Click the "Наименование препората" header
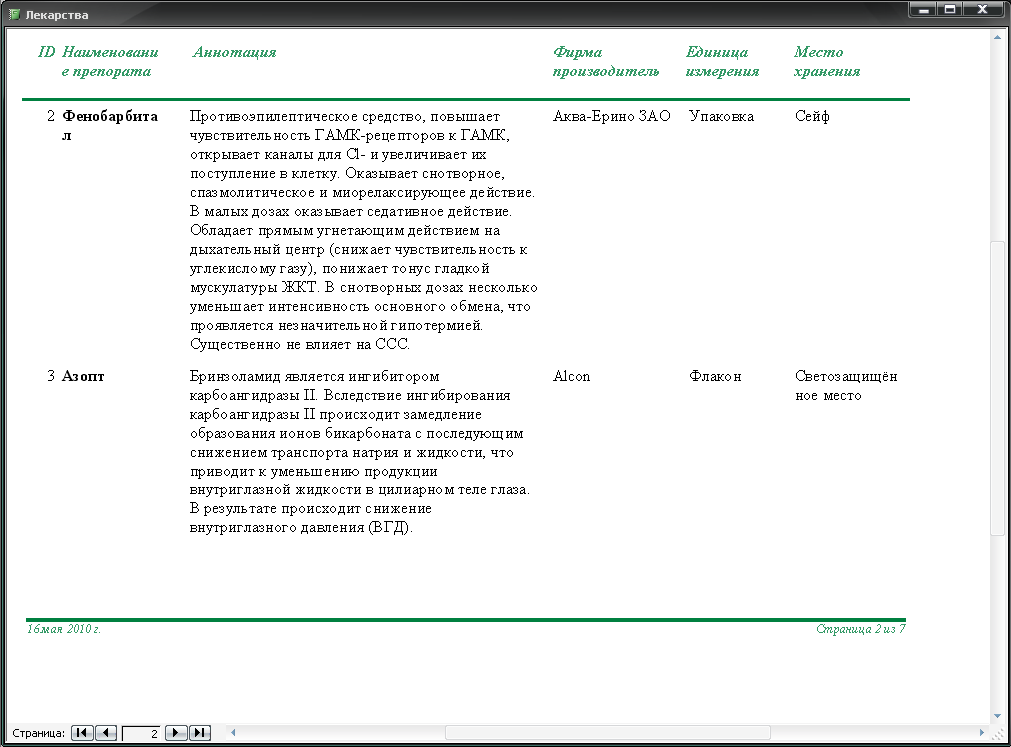 click(x=110, y=62)
